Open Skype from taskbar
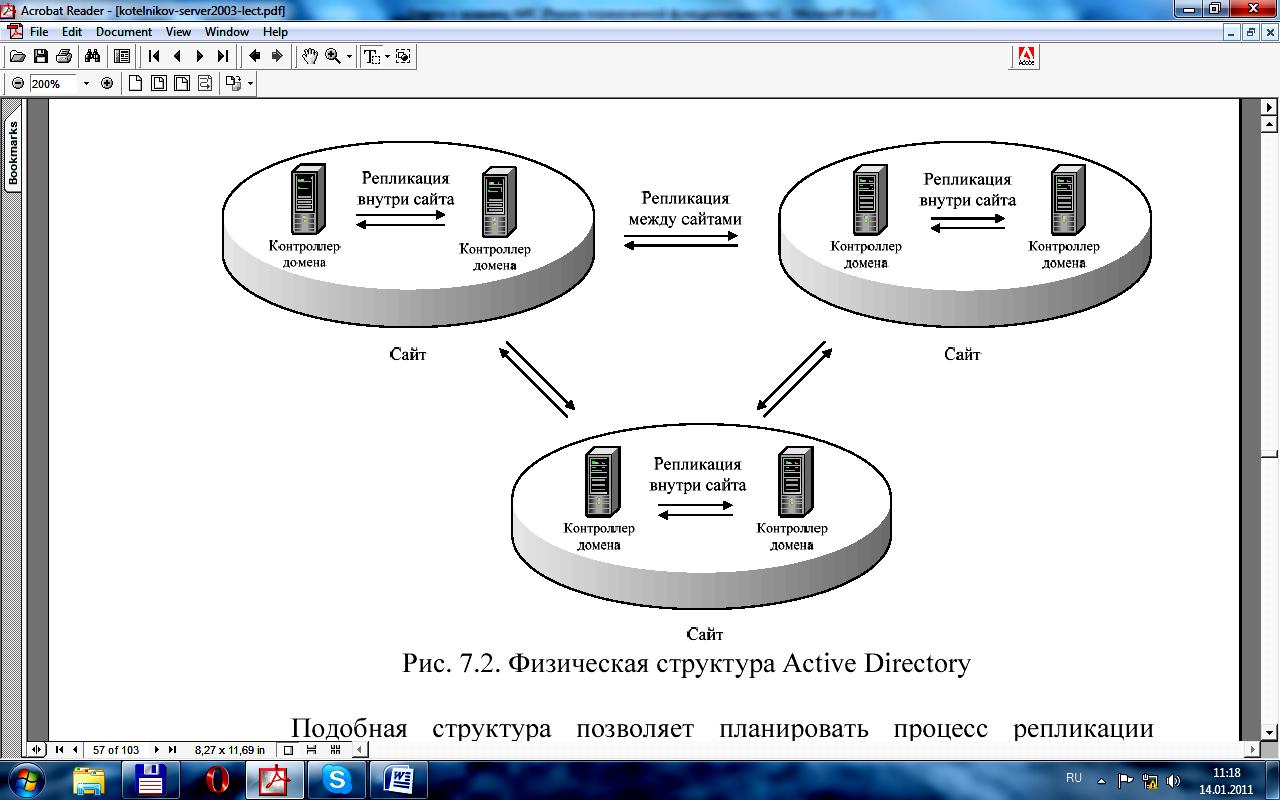 (337, 780)
